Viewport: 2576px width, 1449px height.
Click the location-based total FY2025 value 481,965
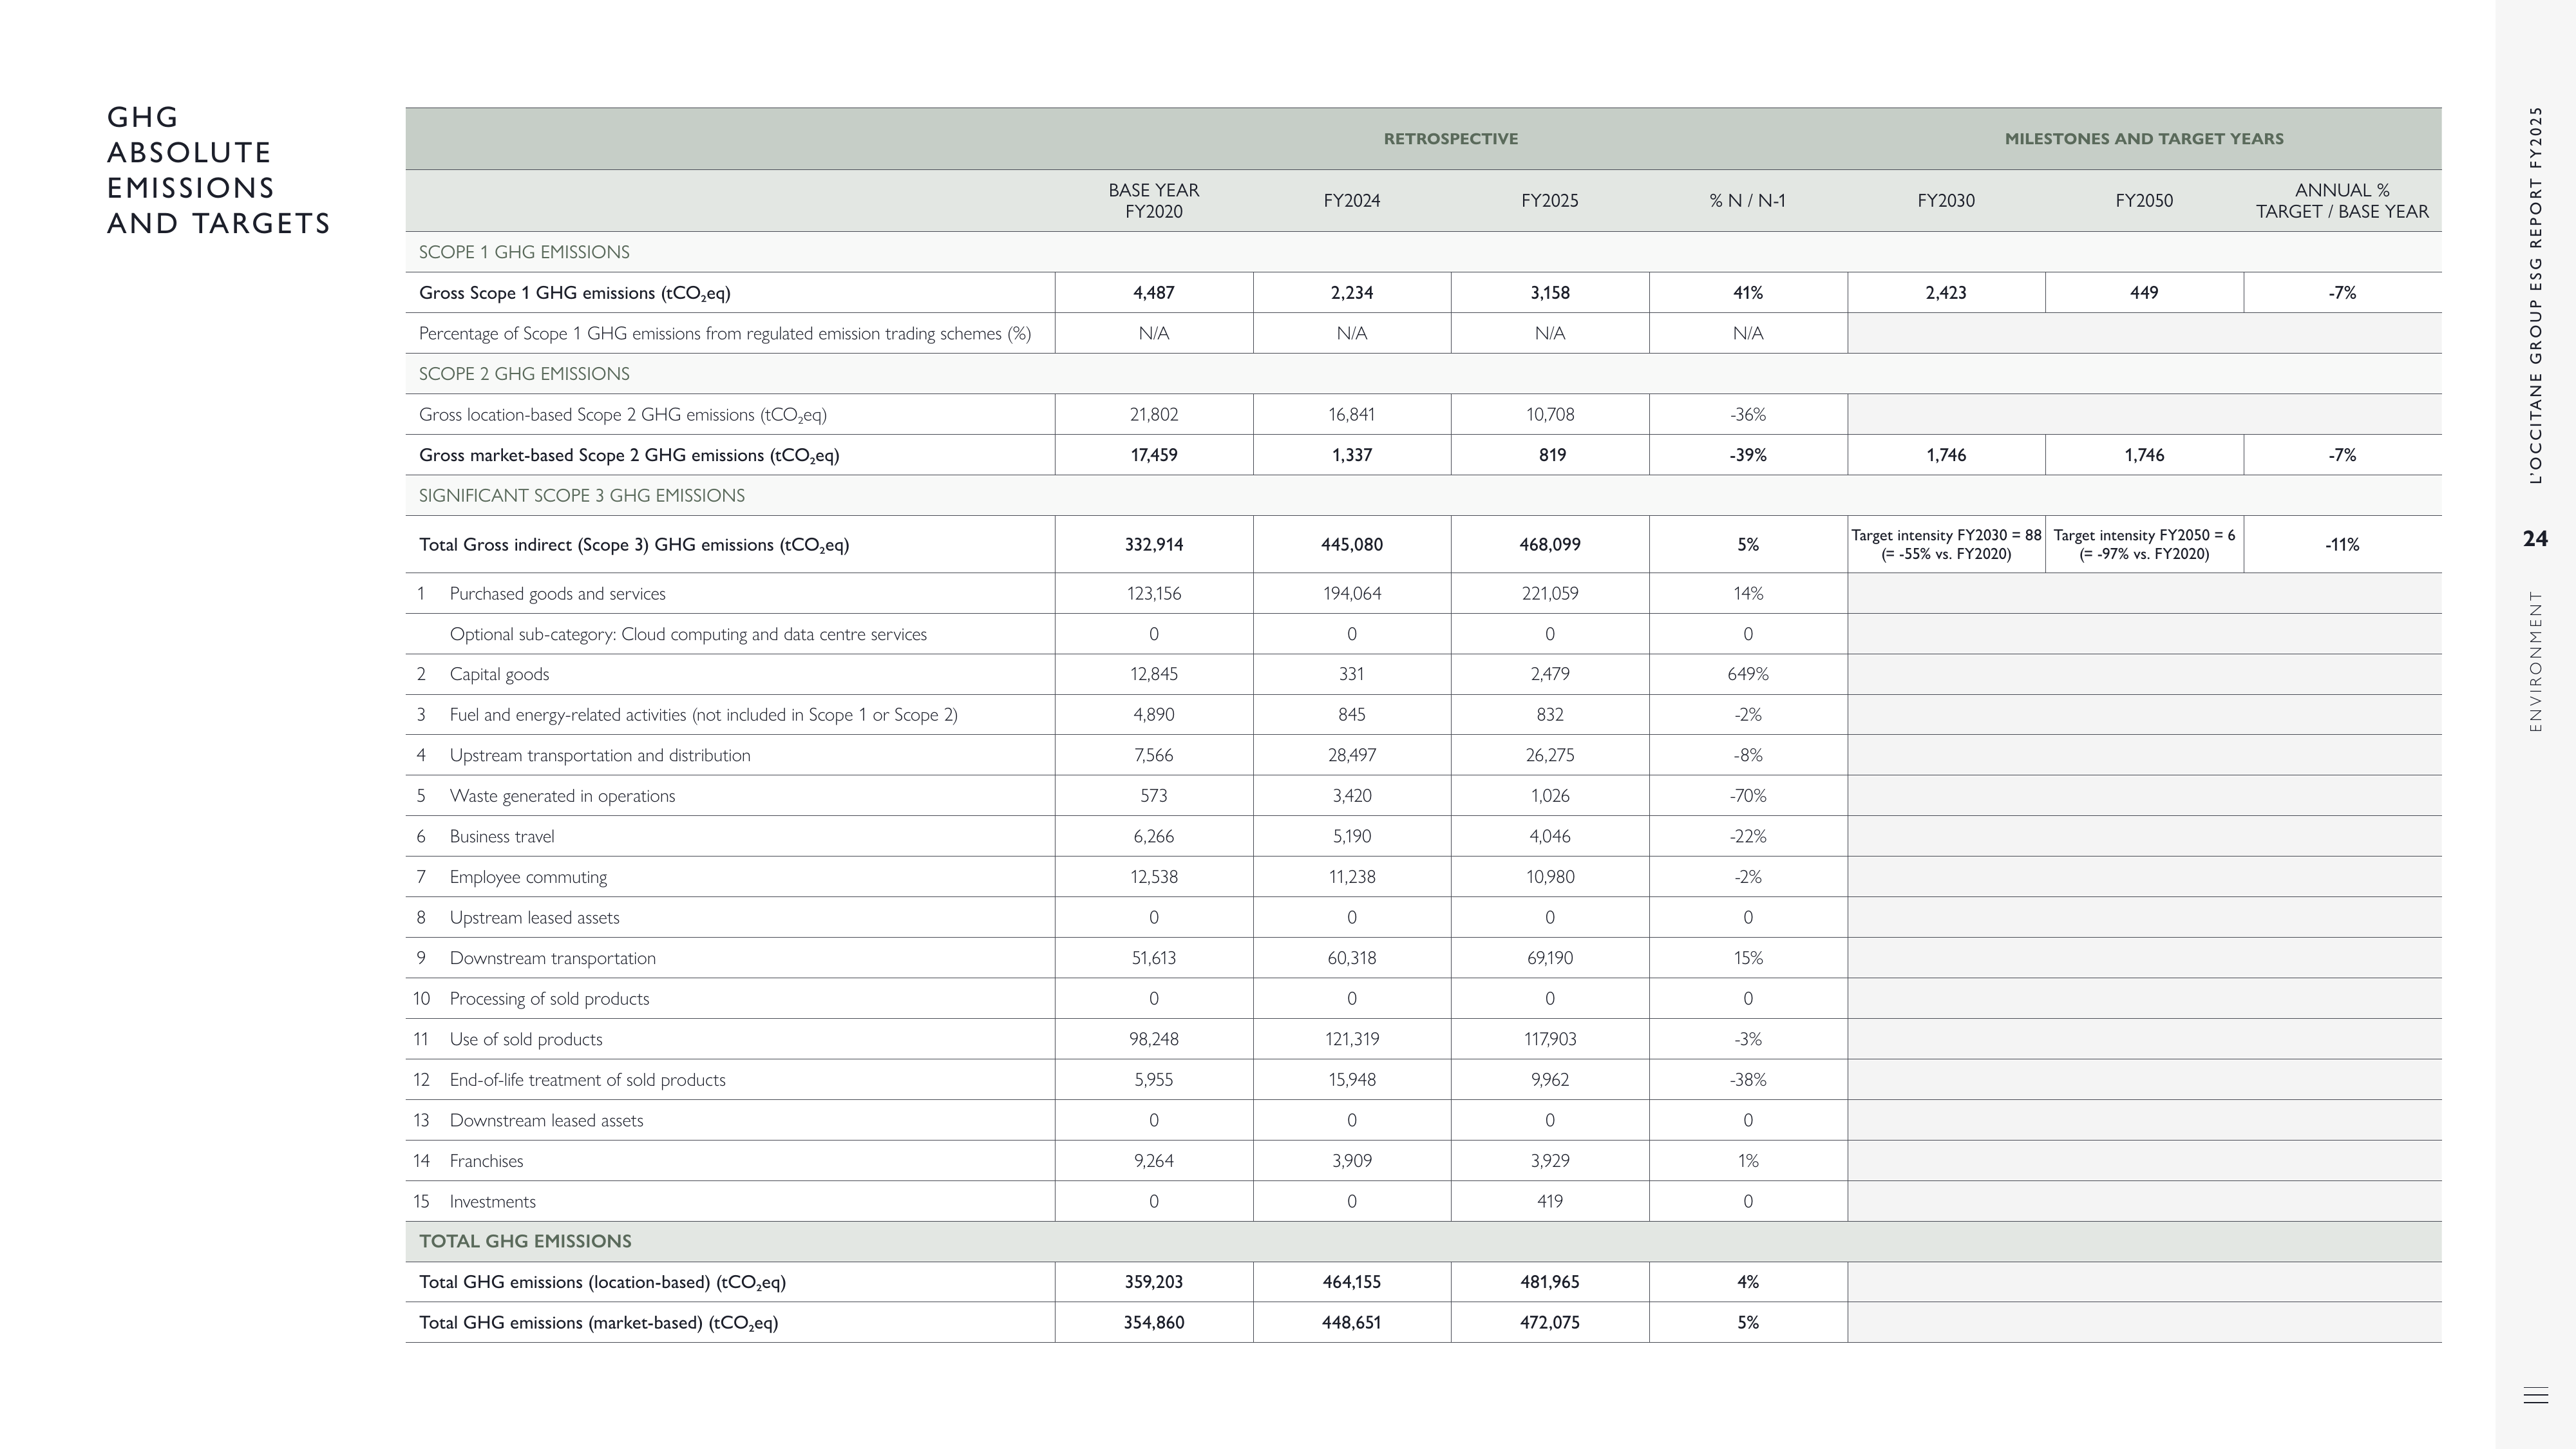[1549, 1282]
